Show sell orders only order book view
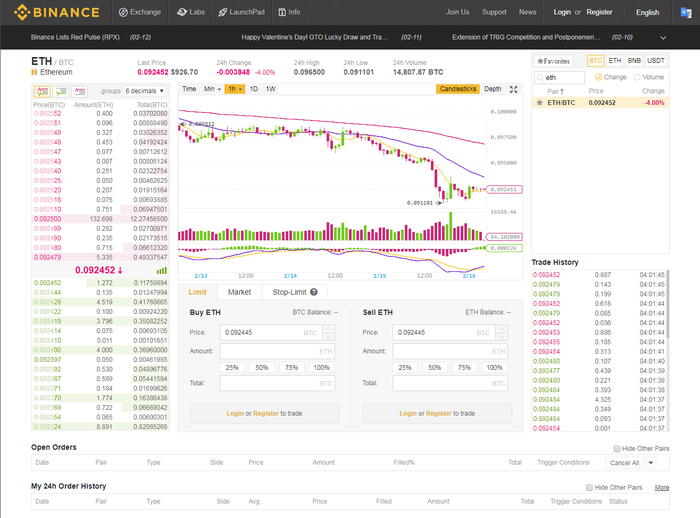This screenshot has width=700, height=518. pyautogui.click(x=79, y=92)
